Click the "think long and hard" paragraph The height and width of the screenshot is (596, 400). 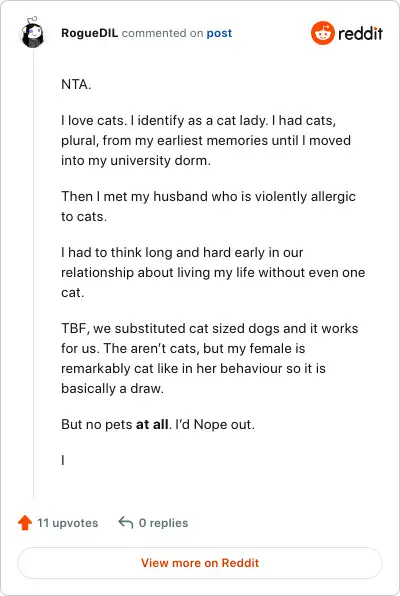tap(213, 273)
